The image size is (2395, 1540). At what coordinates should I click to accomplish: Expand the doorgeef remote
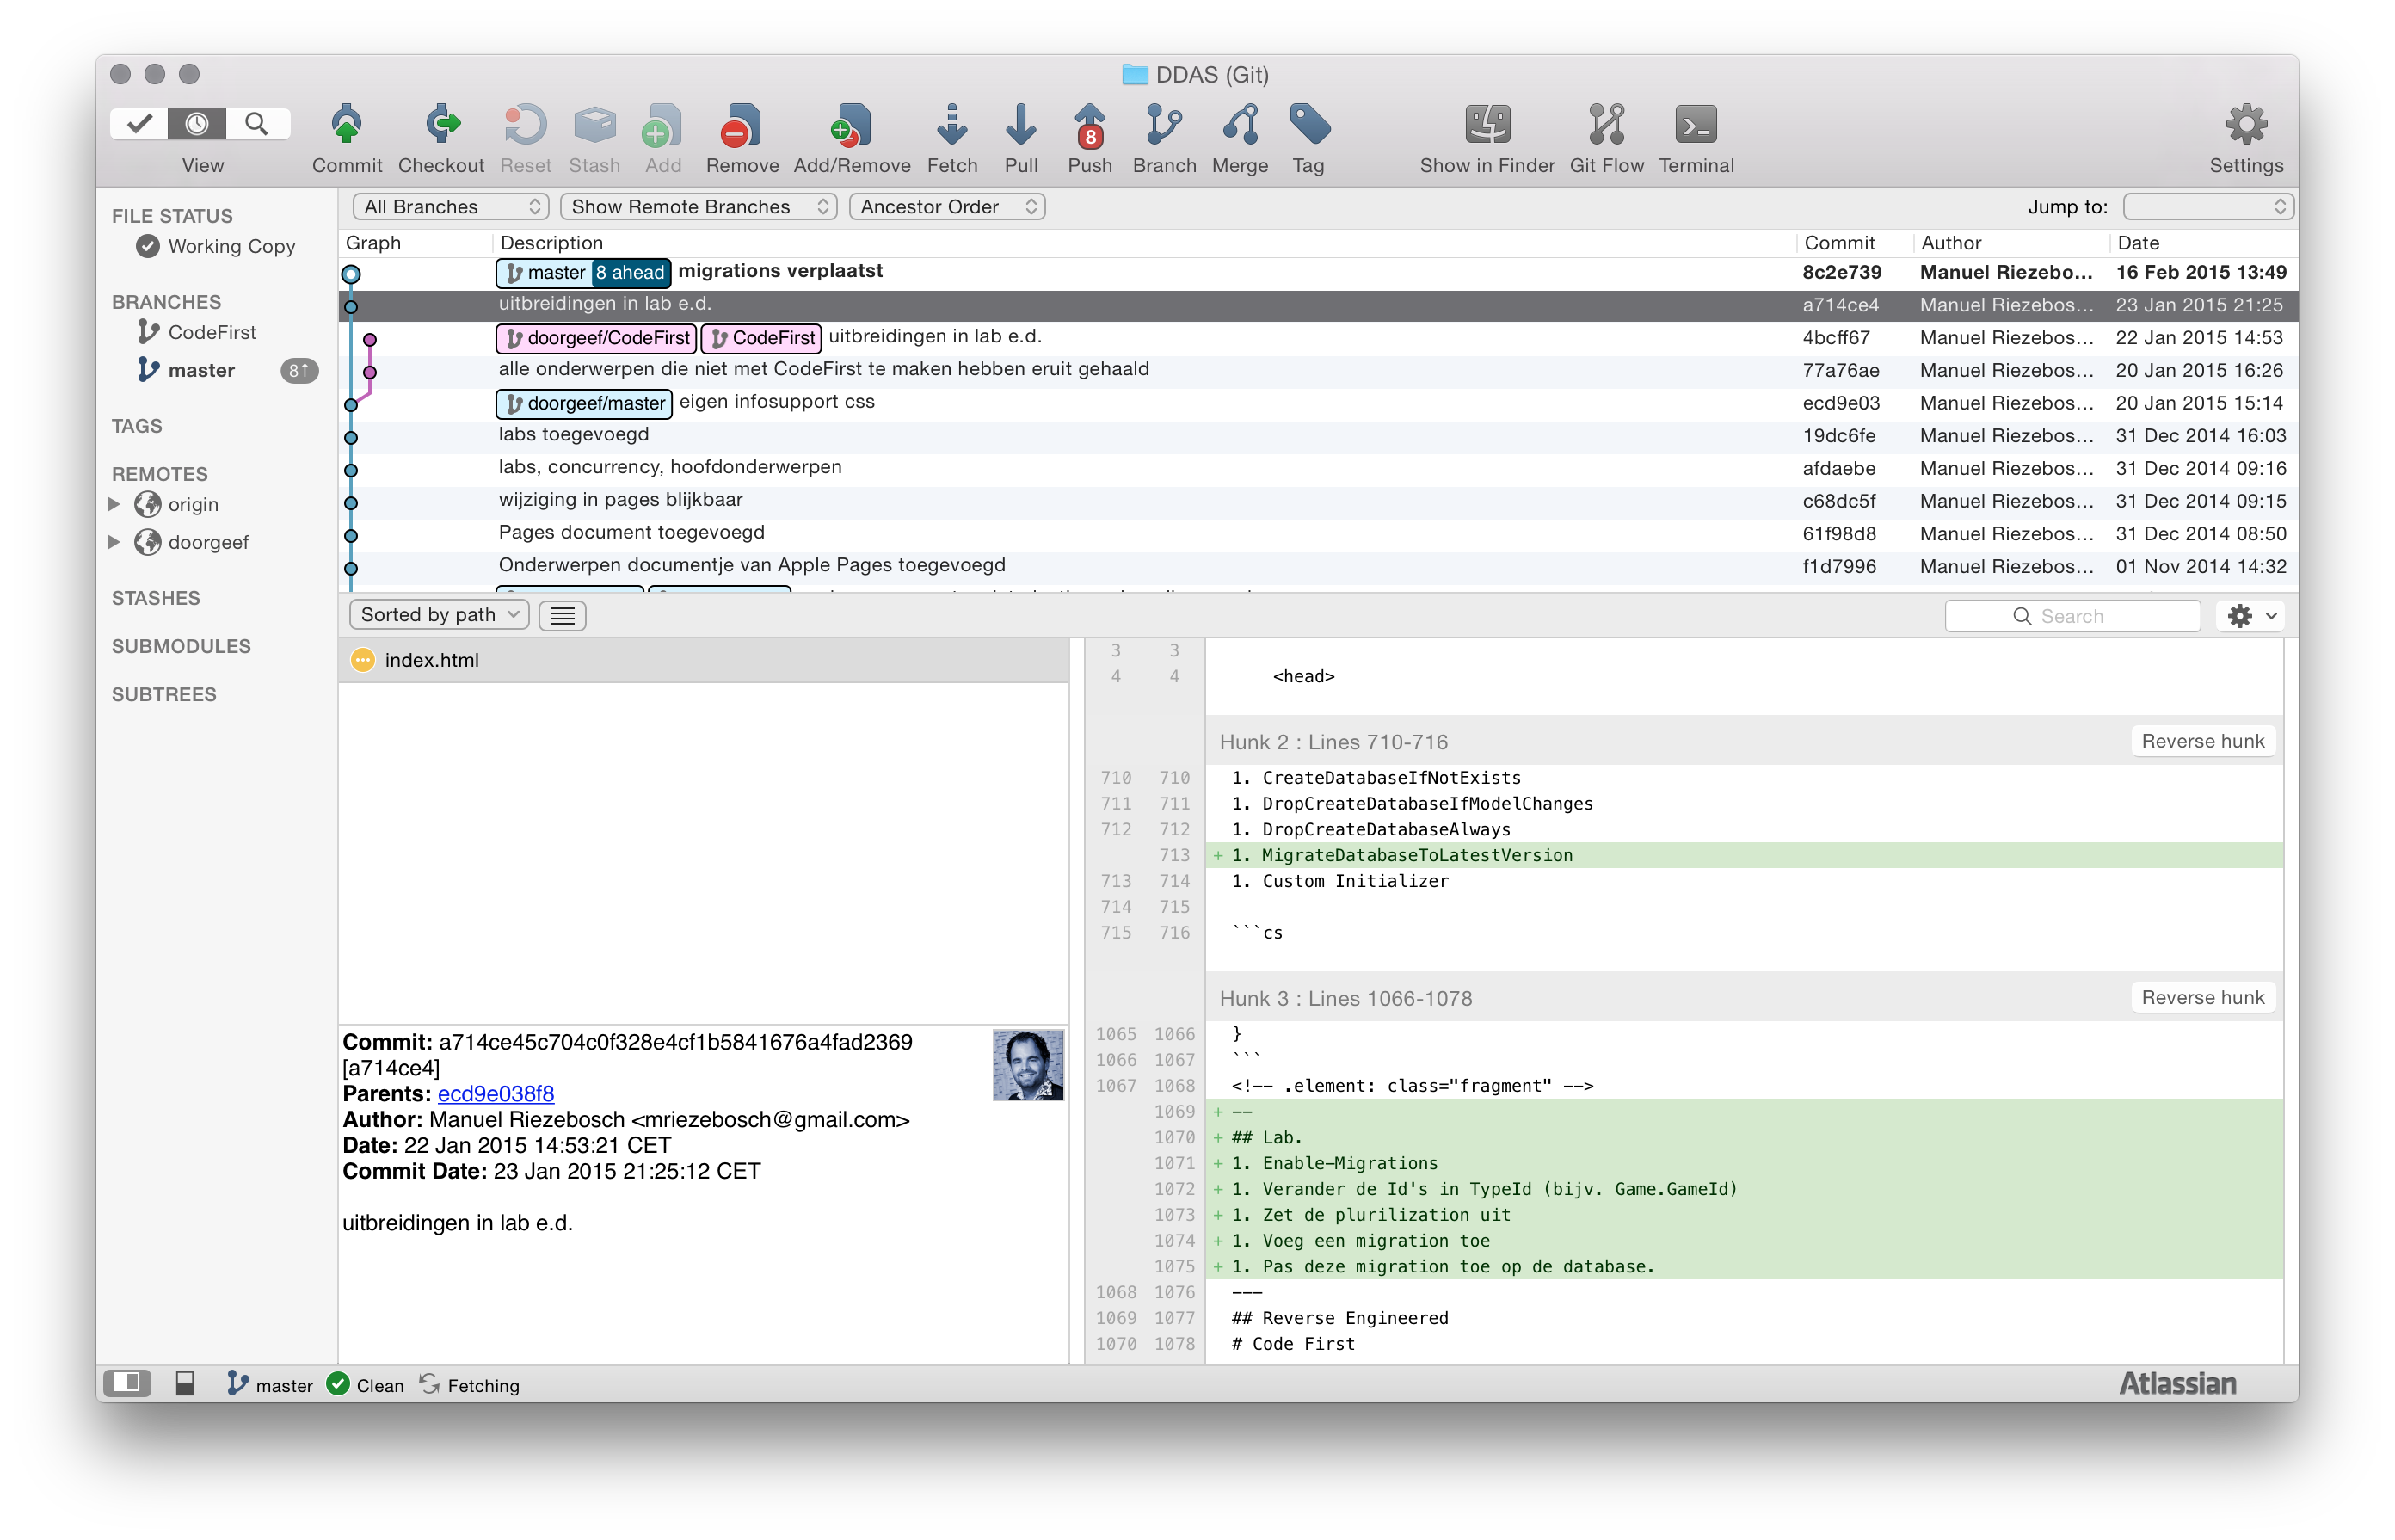114,542
